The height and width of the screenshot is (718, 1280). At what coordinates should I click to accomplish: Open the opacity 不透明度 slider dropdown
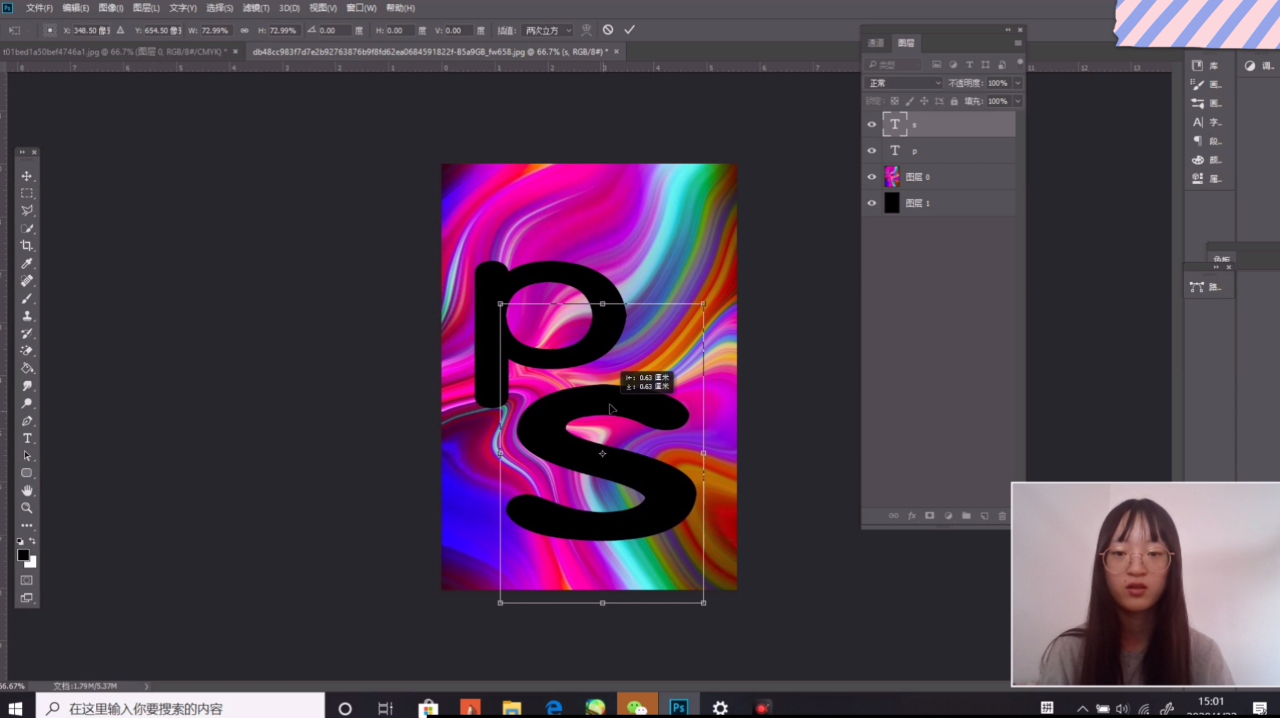pos(1018,83)
